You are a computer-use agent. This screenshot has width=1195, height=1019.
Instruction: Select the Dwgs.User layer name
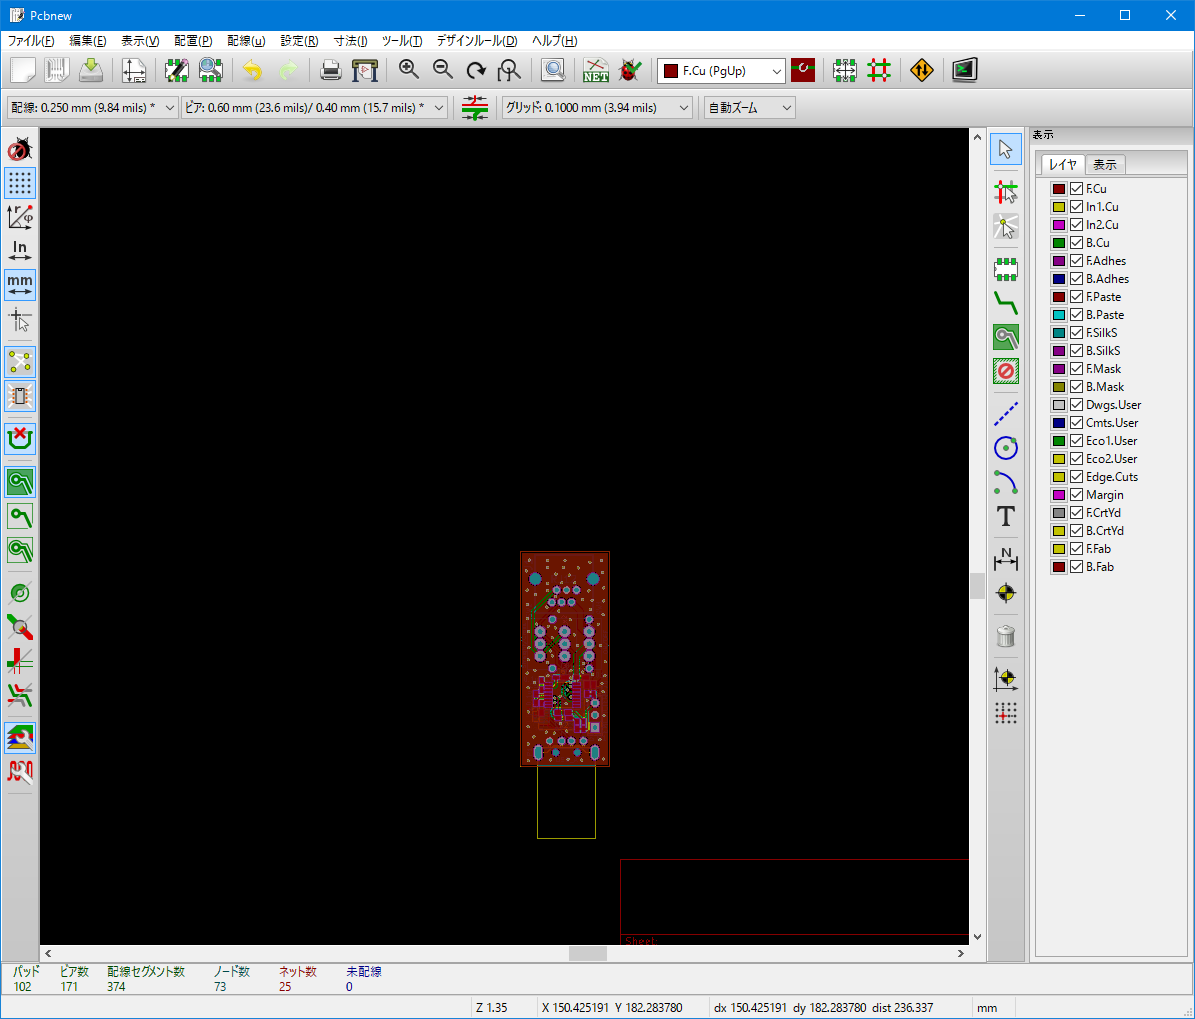[1113, 405]
